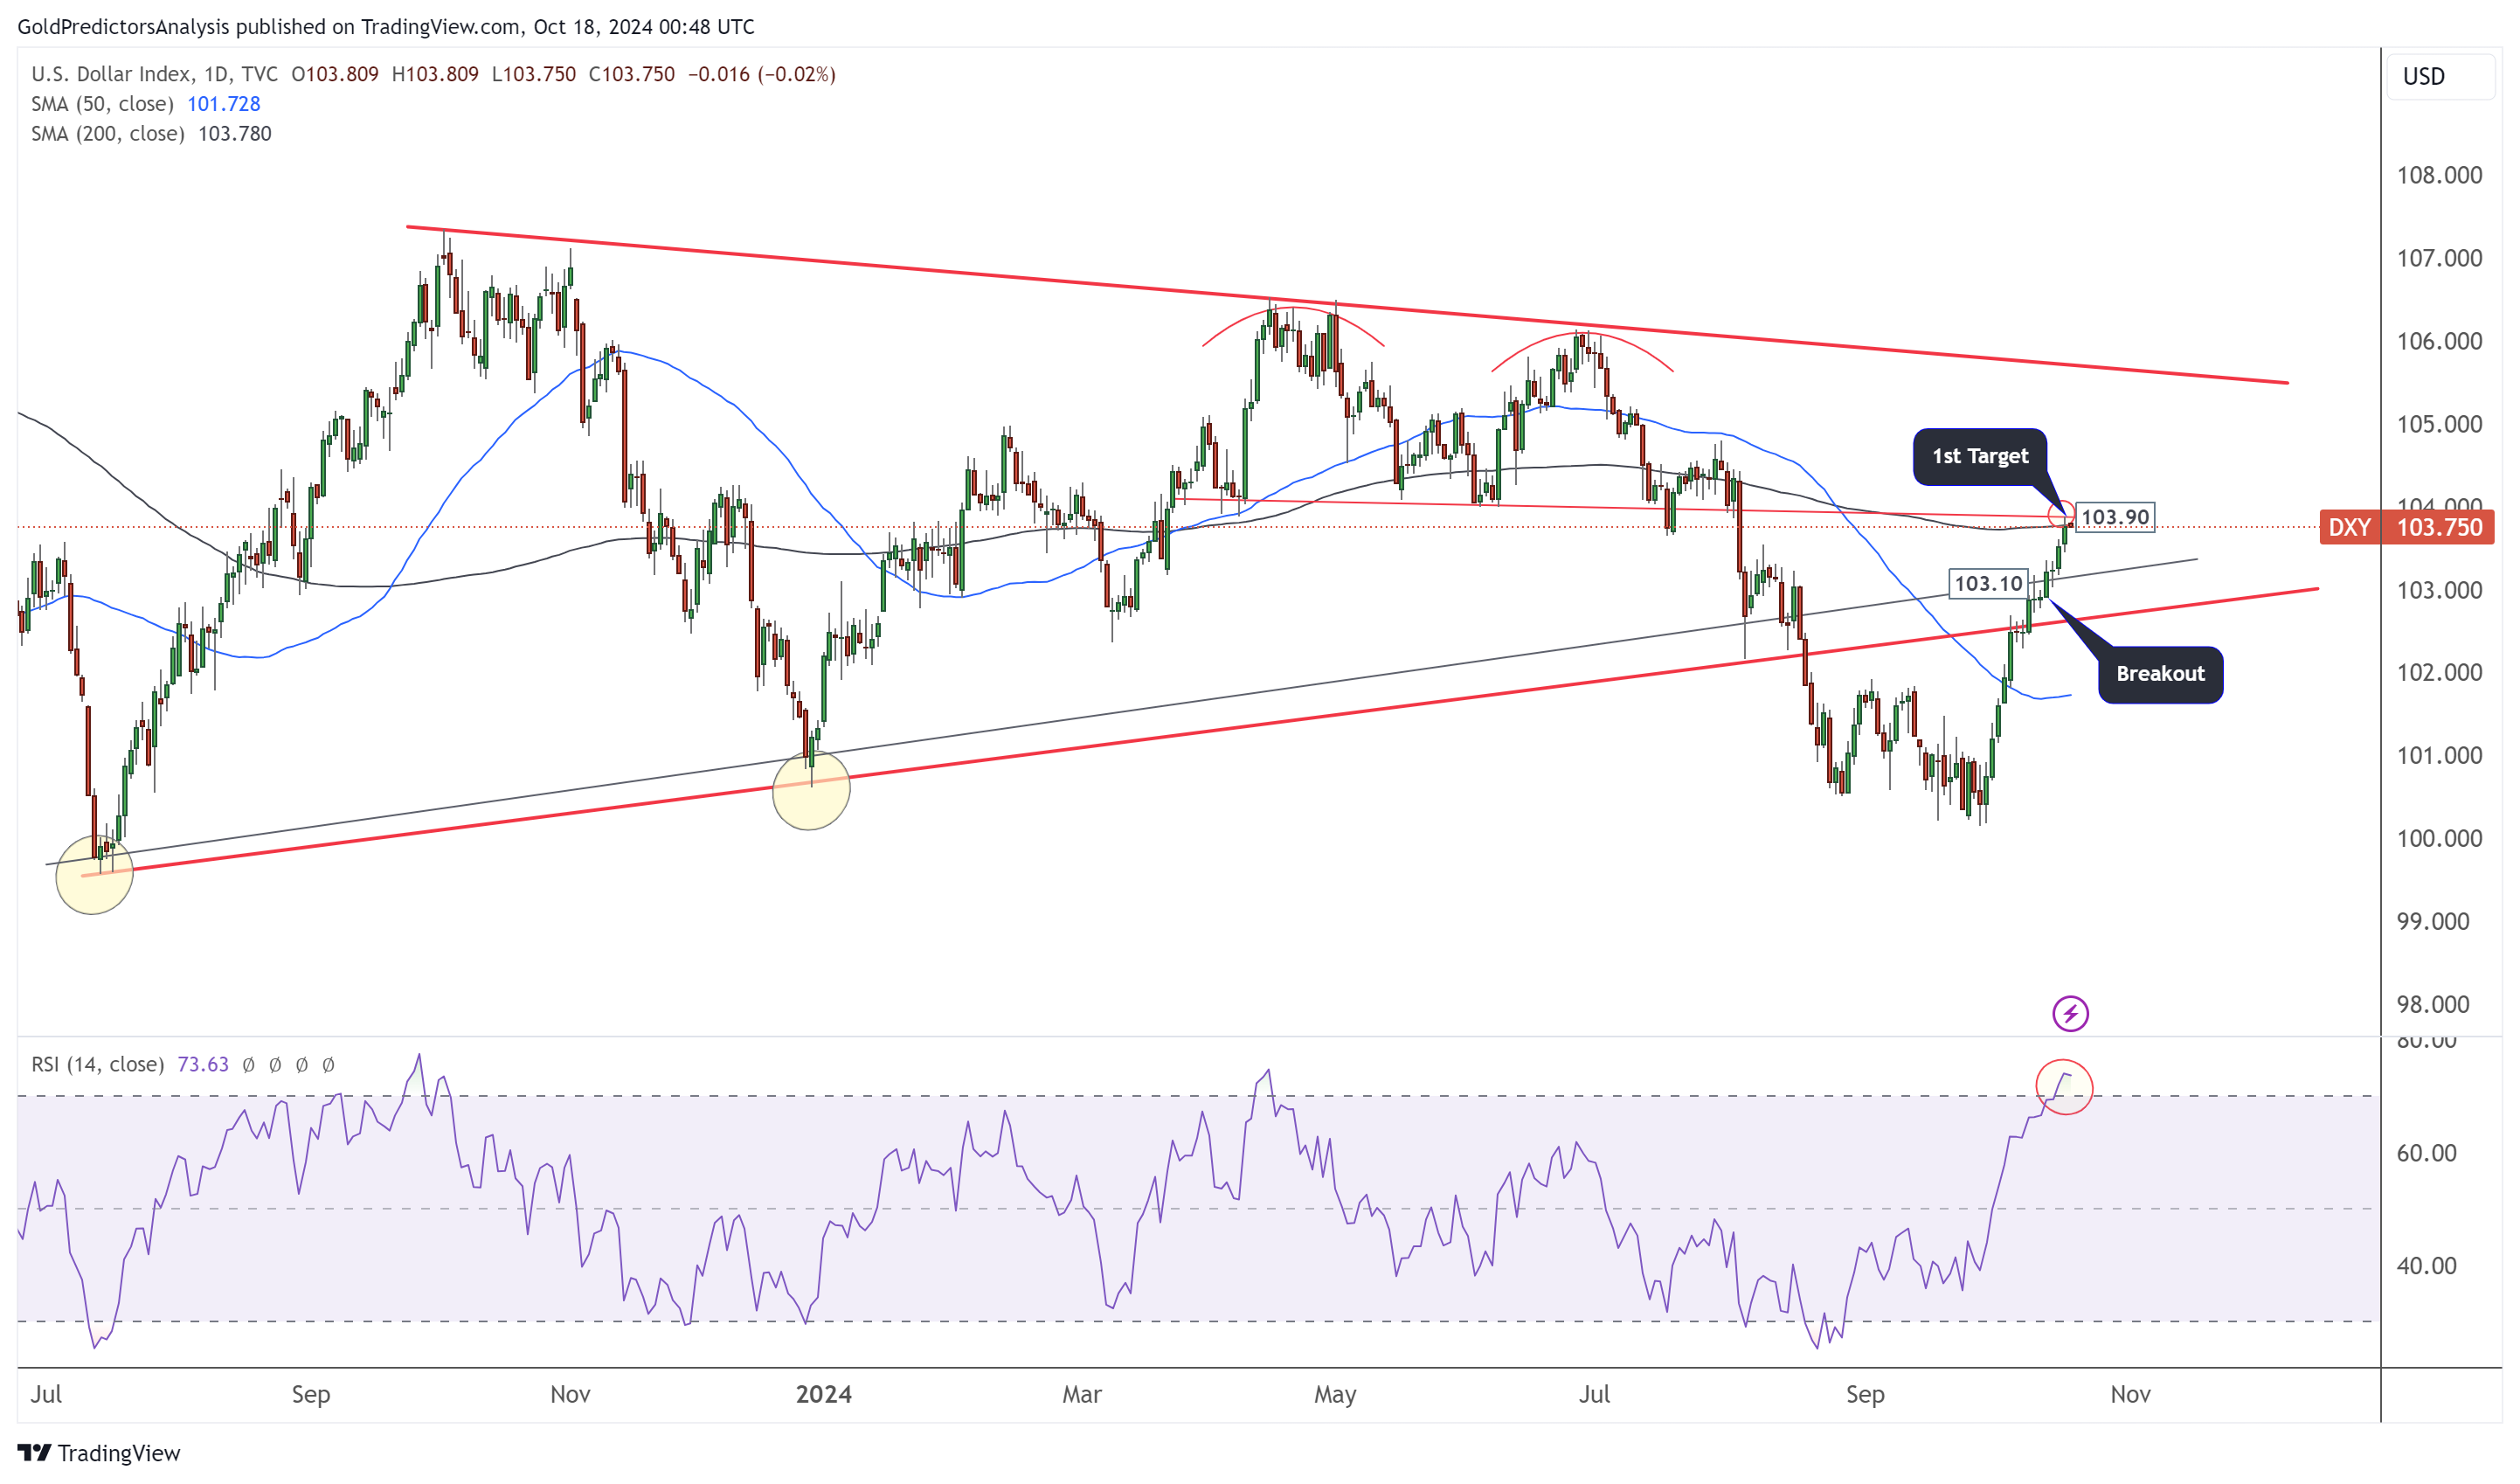Select the RSI (14, close) indicator legend
Screen dimensions: 2520x1484
pyautogui.click(x=97, y=1064)
